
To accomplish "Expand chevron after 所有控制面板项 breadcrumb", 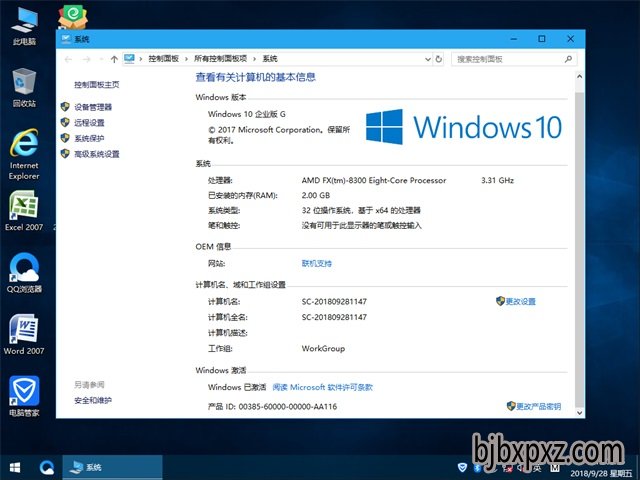I will coord(254,59).
